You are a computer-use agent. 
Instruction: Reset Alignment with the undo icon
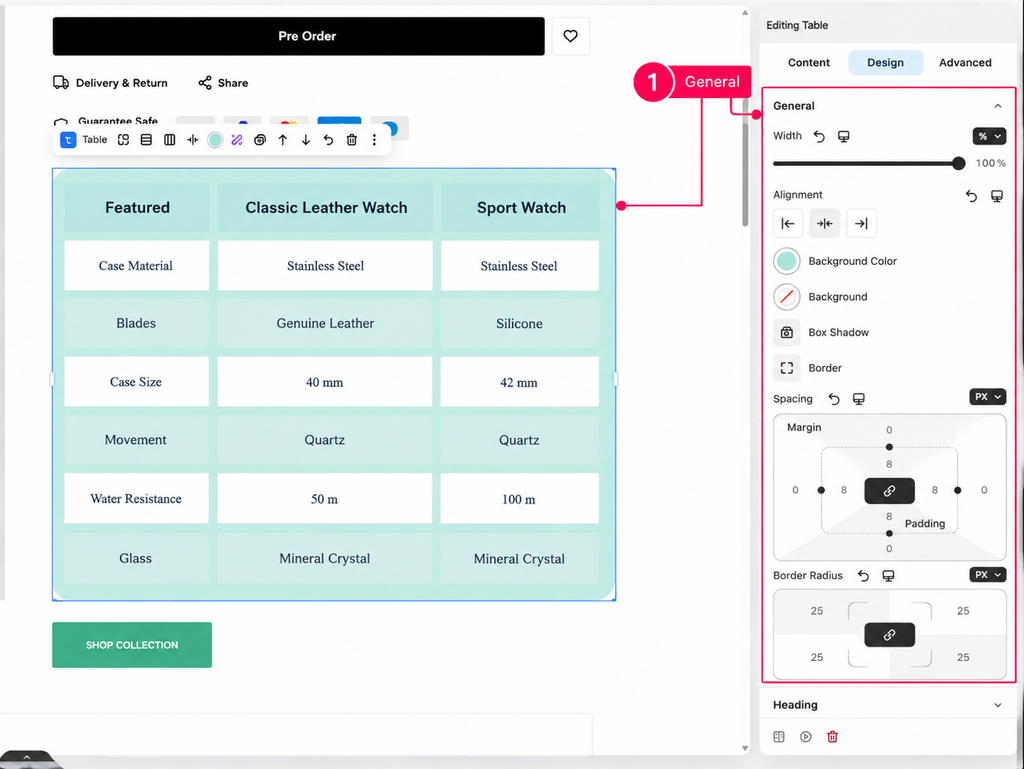(972, 196)
